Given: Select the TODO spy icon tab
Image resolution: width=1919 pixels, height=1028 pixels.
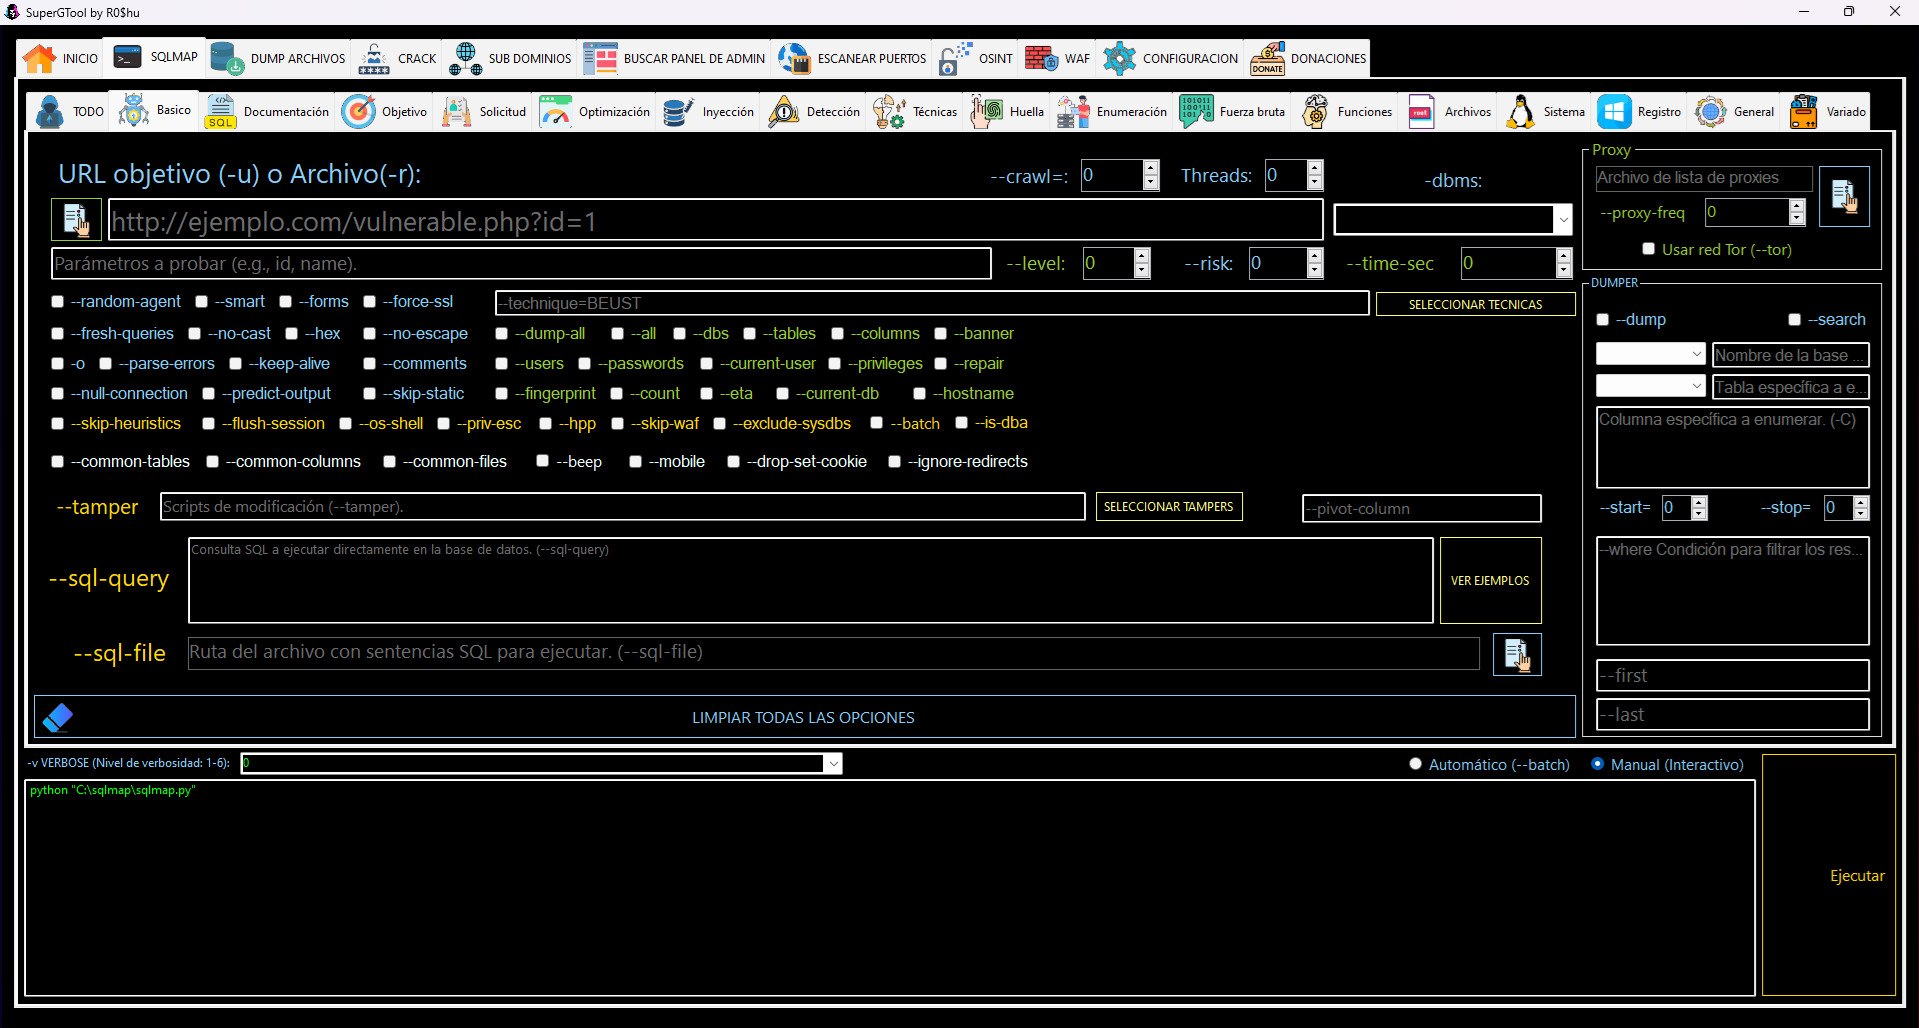Looking at the screenshot, I should (49, 112).
